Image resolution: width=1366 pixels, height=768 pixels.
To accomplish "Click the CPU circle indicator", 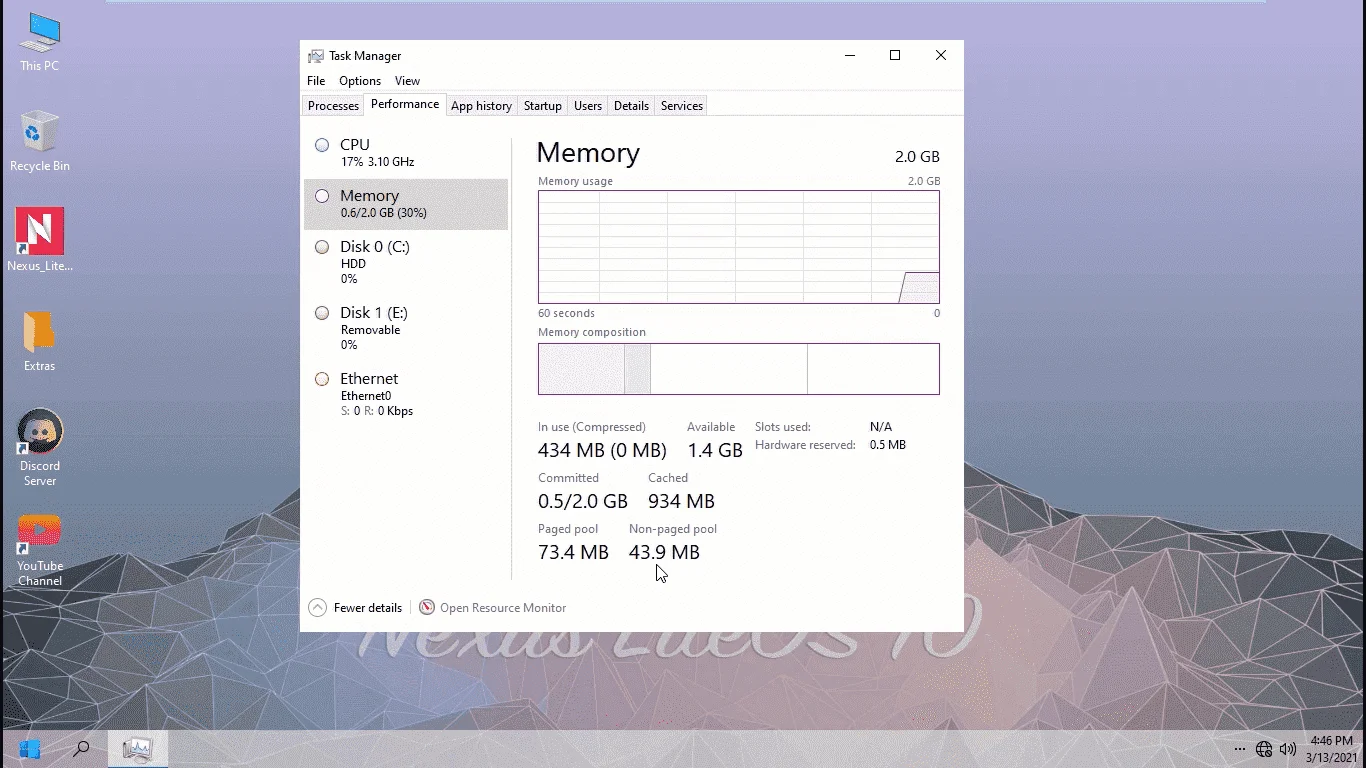I will click(x=322, y=145).
